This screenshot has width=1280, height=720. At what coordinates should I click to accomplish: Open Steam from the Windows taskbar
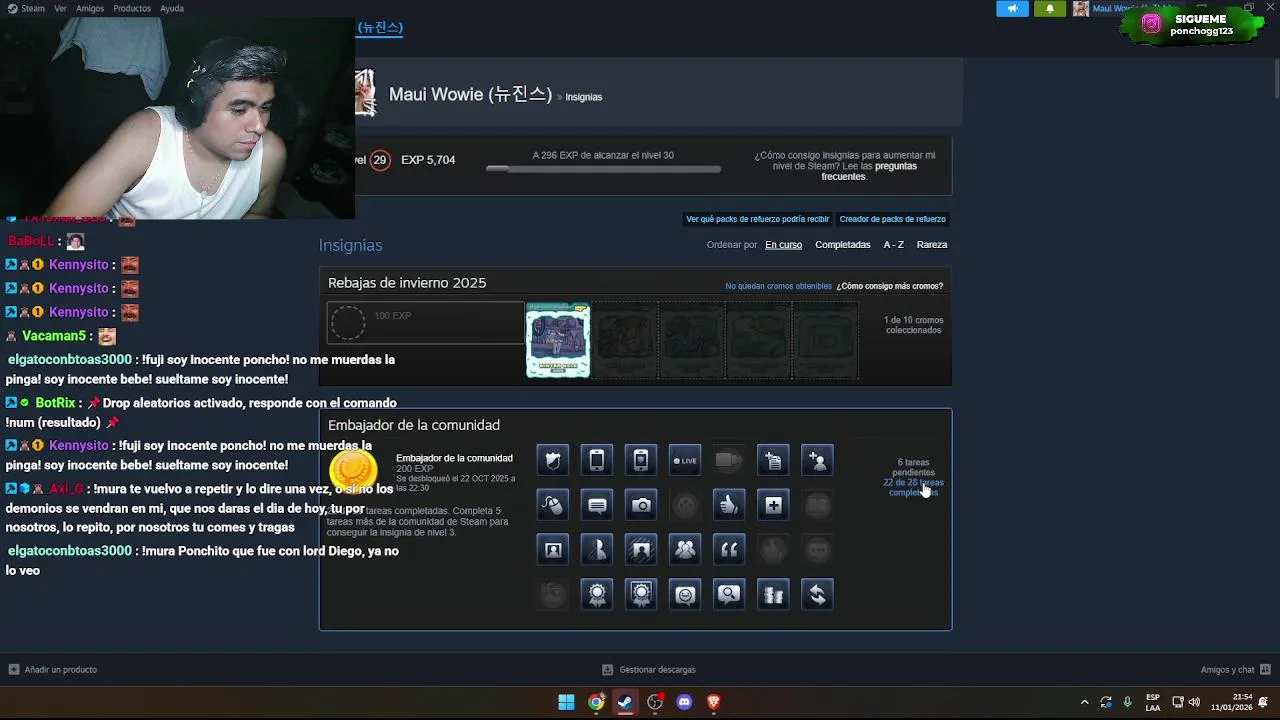point(625,702)
